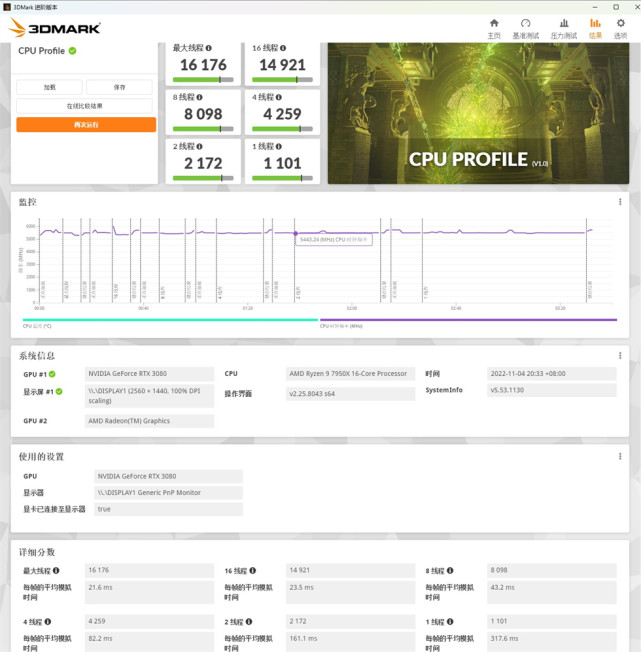Click info icon beside 1 线程 in 详细分数
Screen dimensions: 641x652
450,622
